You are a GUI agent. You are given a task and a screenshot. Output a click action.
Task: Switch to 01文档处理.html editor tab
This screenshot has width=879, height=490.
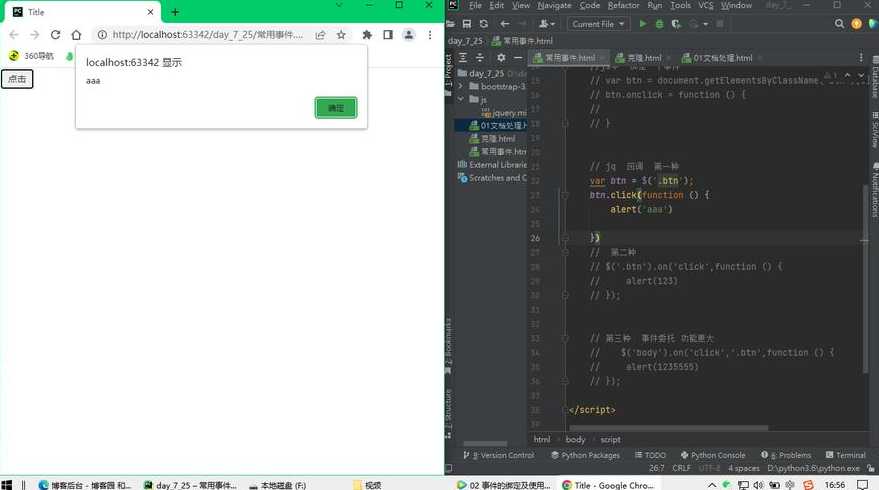point(717,58)
